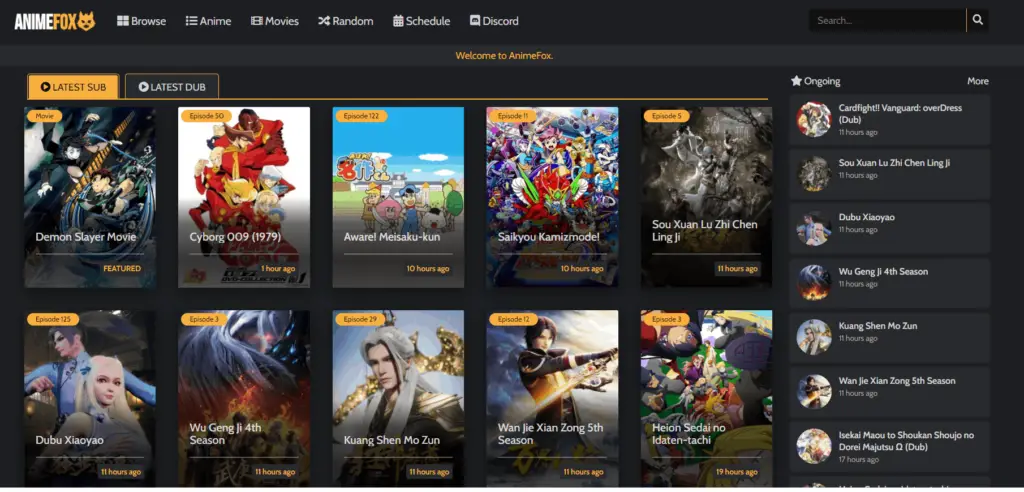Open Demon Slayer Movie poster card
1024x492 pixels.
[90, 197]
